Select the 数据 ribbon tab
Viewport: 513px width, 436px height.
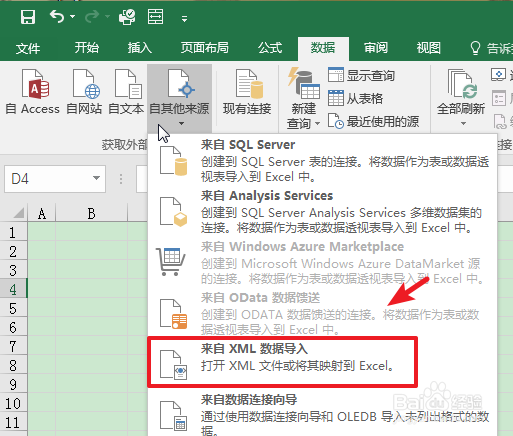pos(323,48)
